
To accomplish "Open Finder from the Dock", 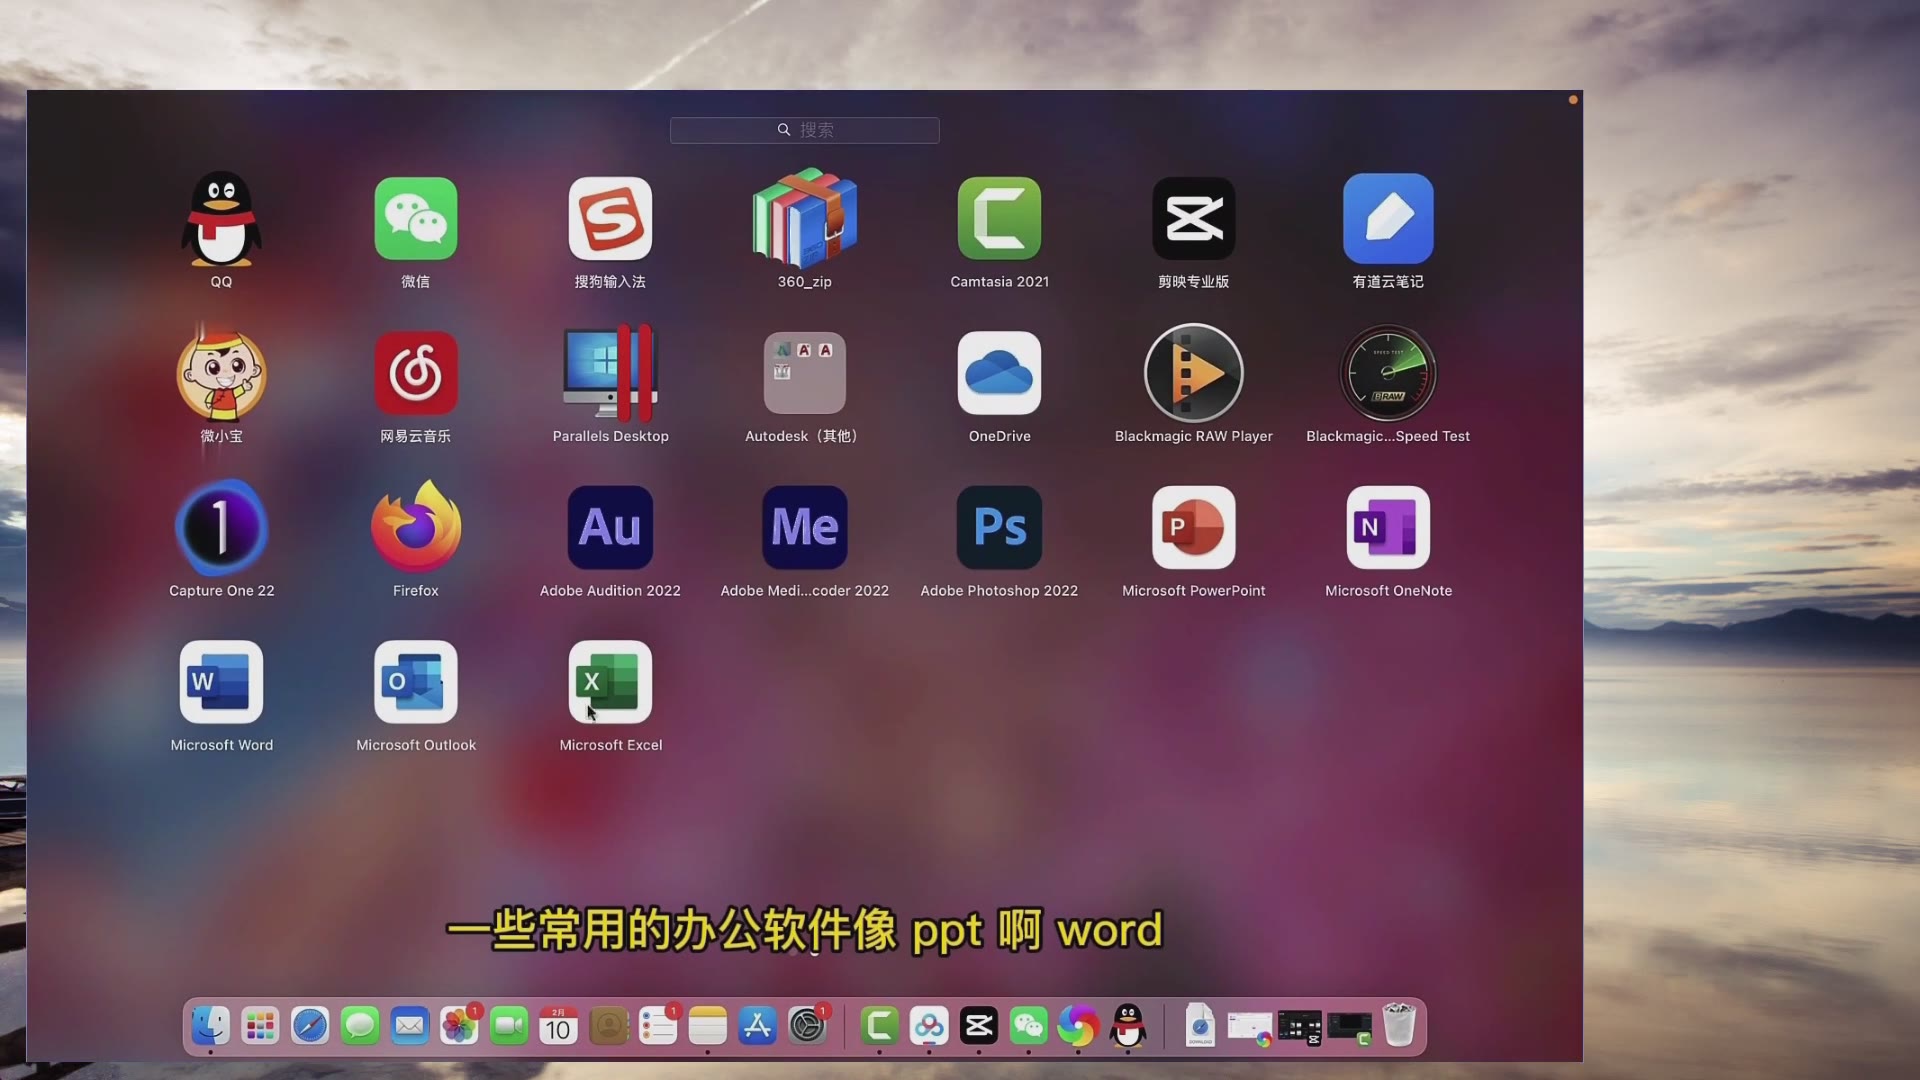I will [210, 1026].
